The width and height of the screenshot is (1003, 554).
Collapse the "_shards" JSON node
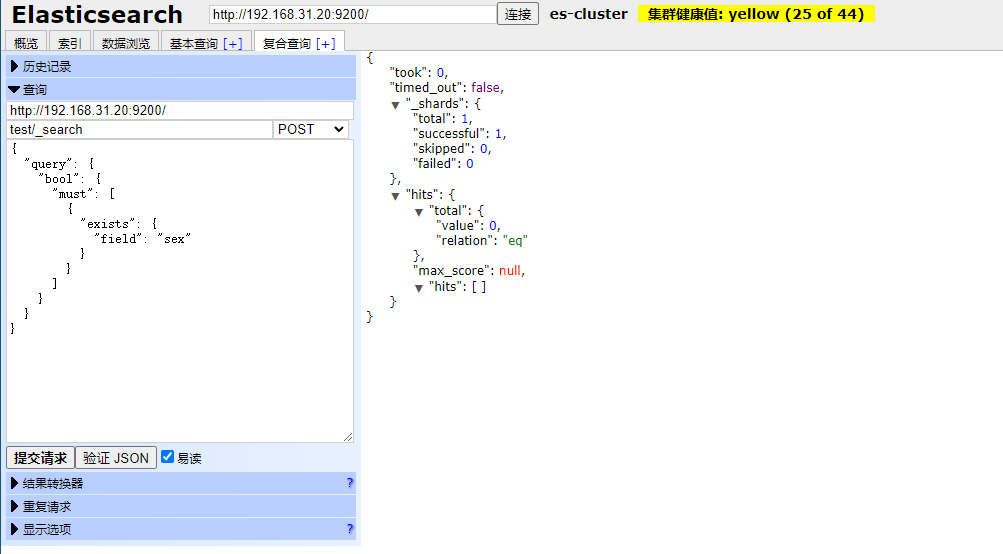395,105
